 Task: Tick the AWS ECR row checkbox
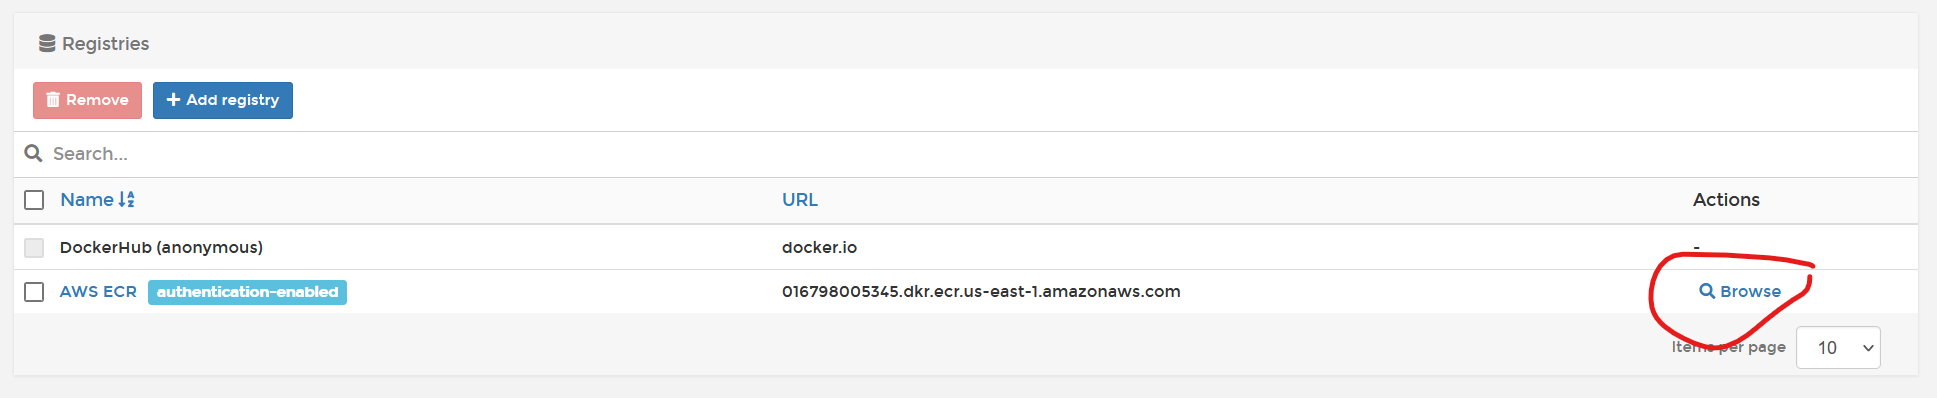(34, 292)
